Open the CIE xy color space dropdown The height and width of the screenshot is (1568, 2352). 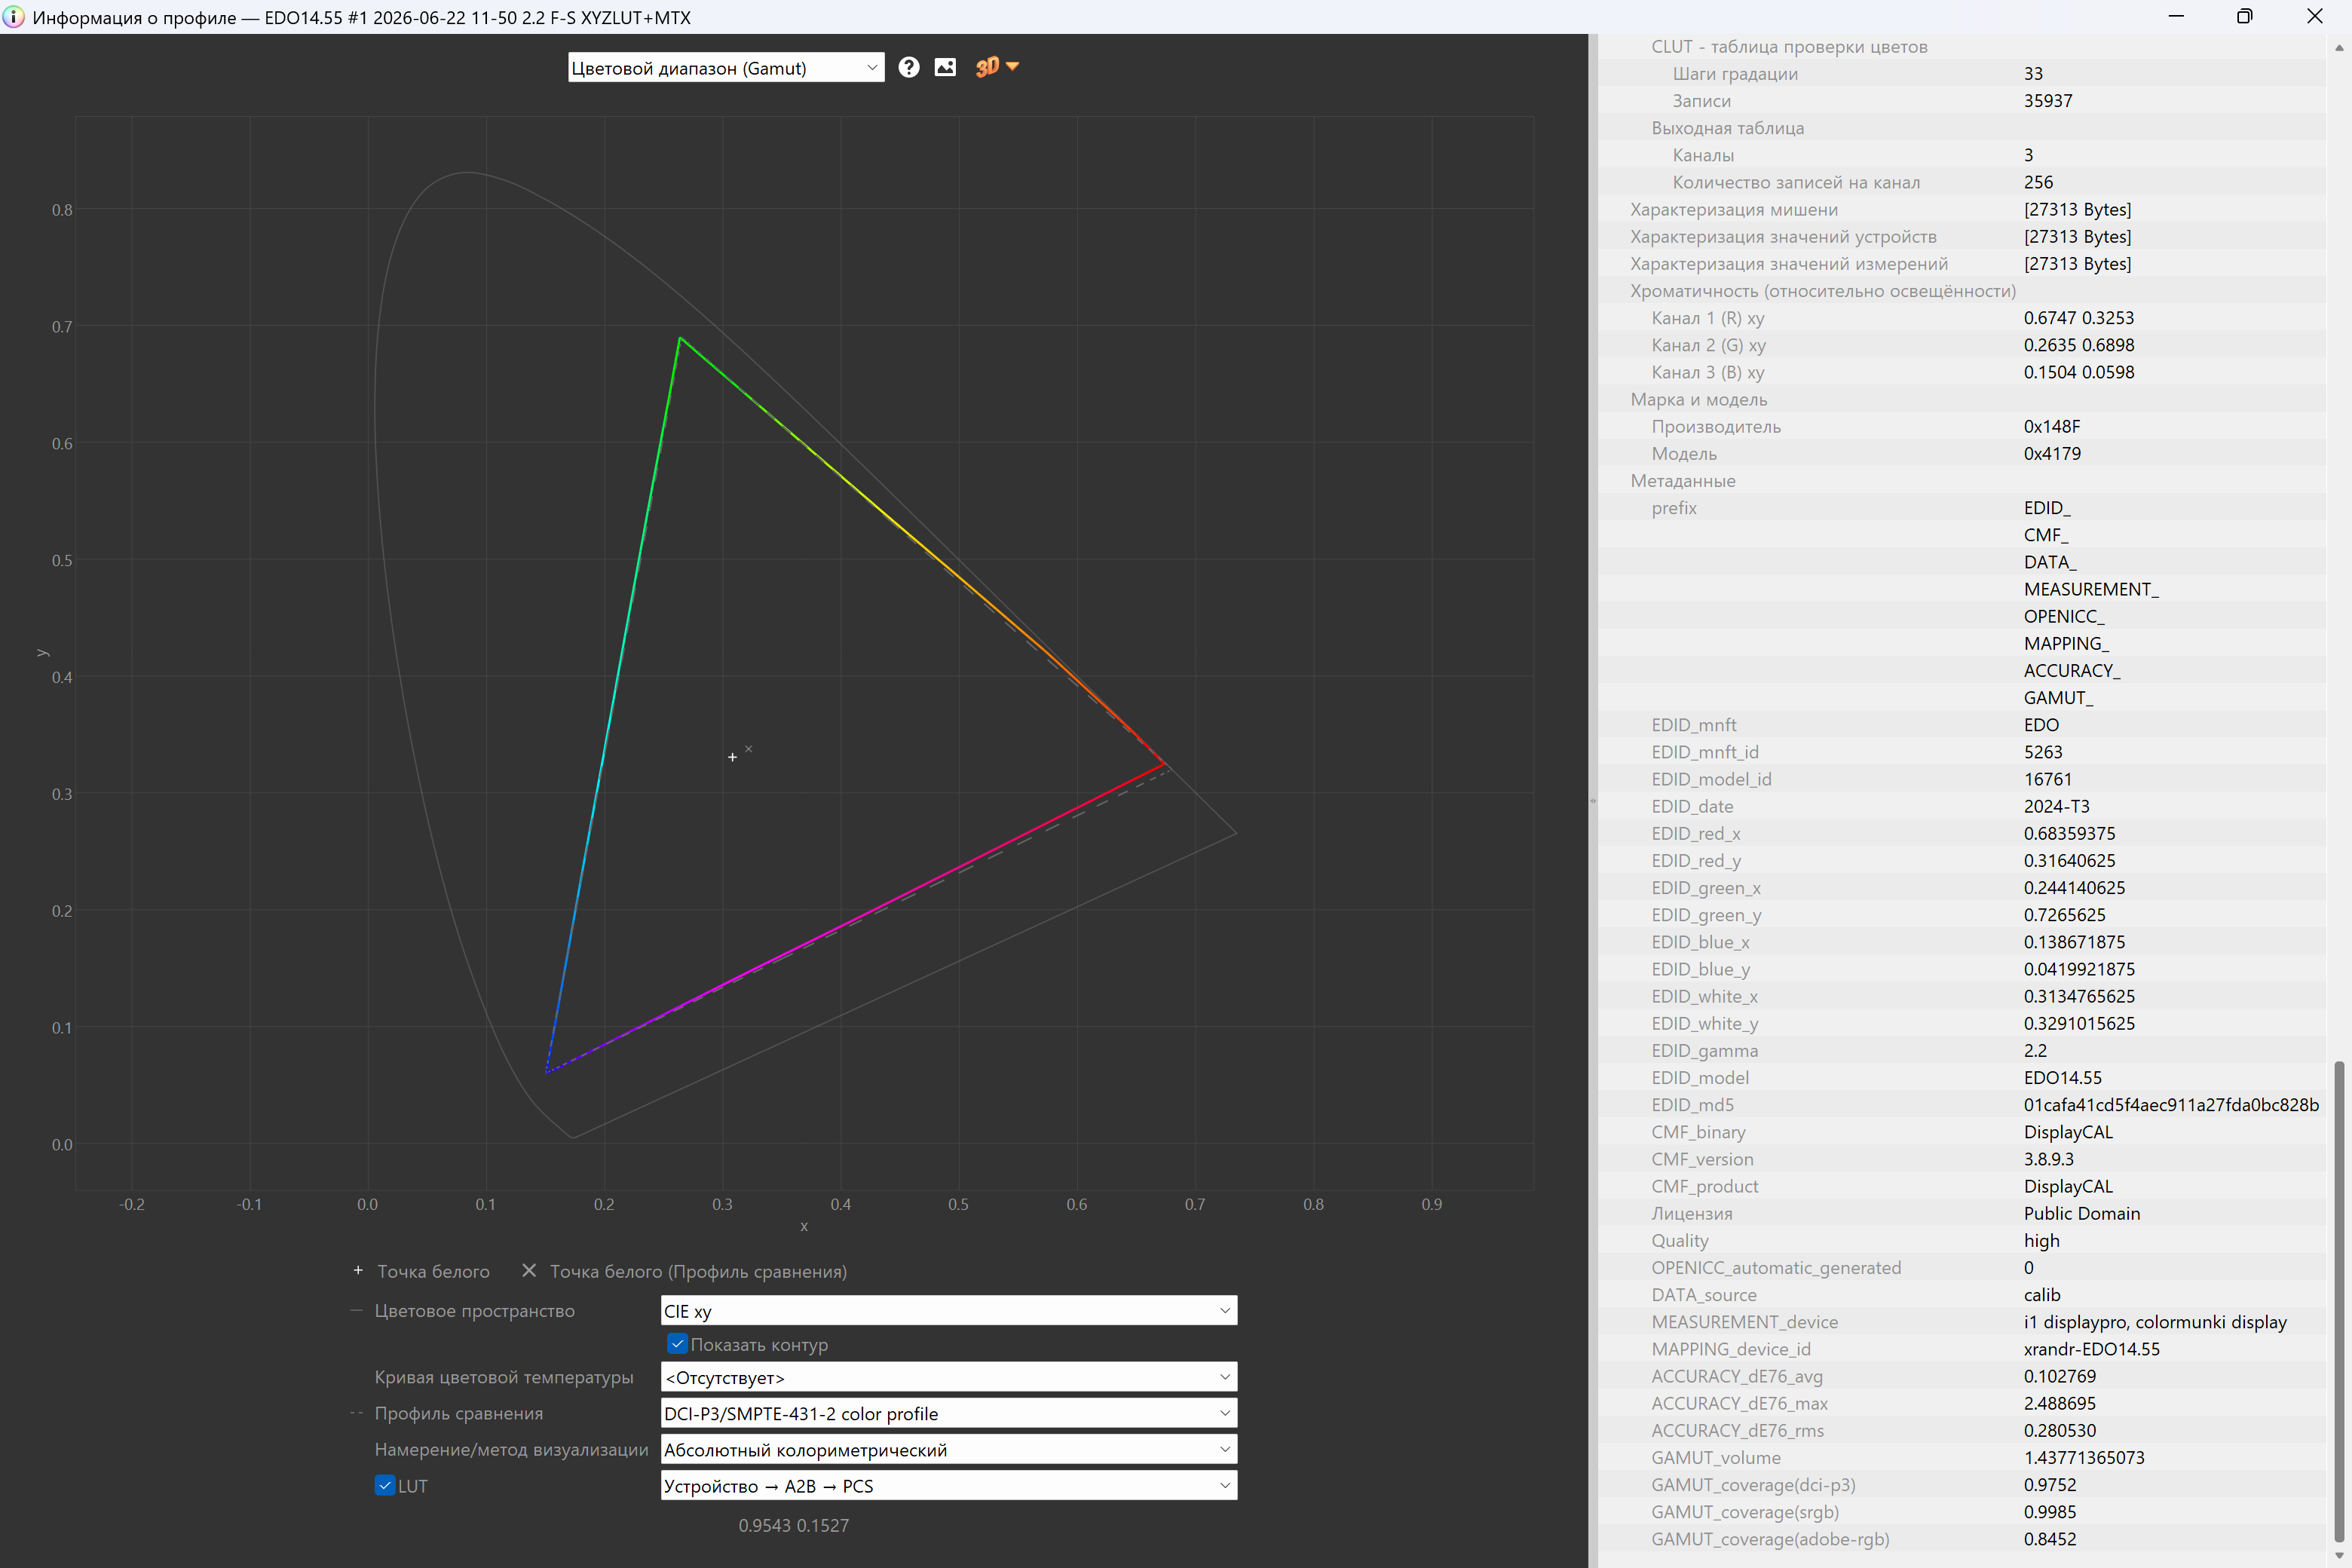coord(949,1310)
